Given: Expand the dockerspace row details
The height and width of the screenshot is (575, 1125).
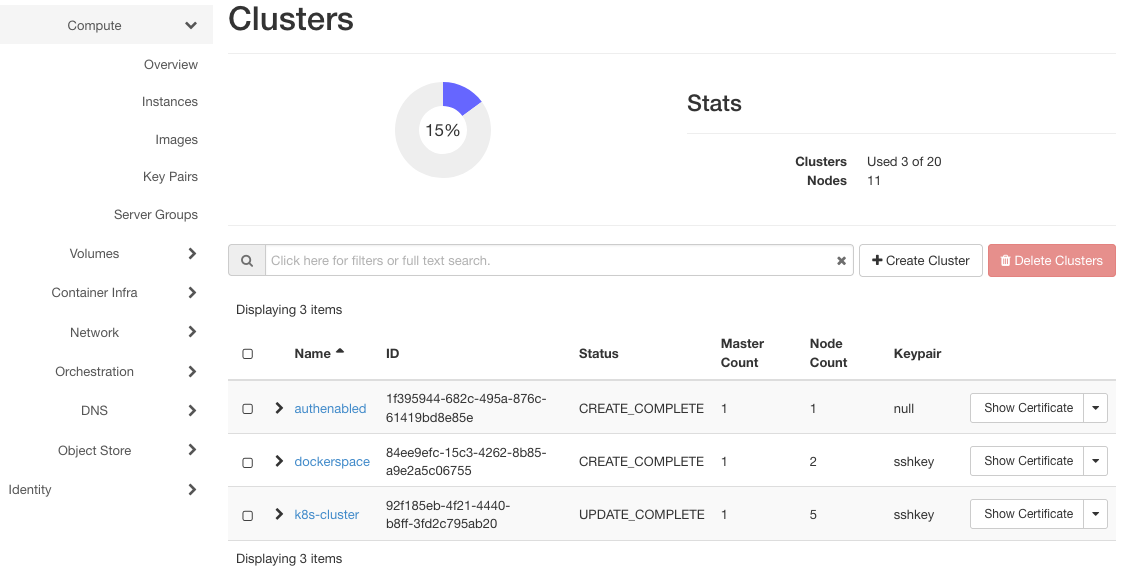Looking at the screenshot, I should [x=279, y=461].
